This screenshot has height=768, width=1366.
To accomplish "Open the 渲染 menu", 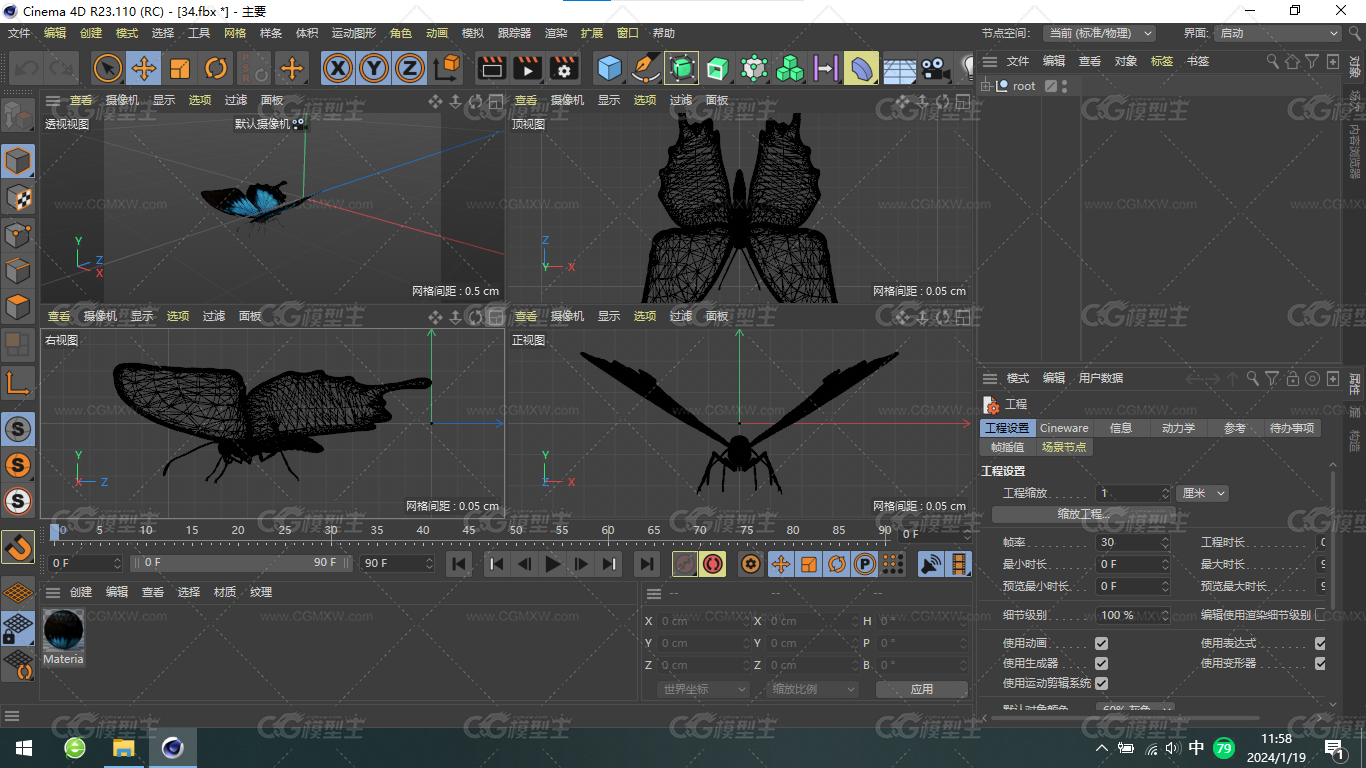I will pyautogui.click(x=556, y=33).
